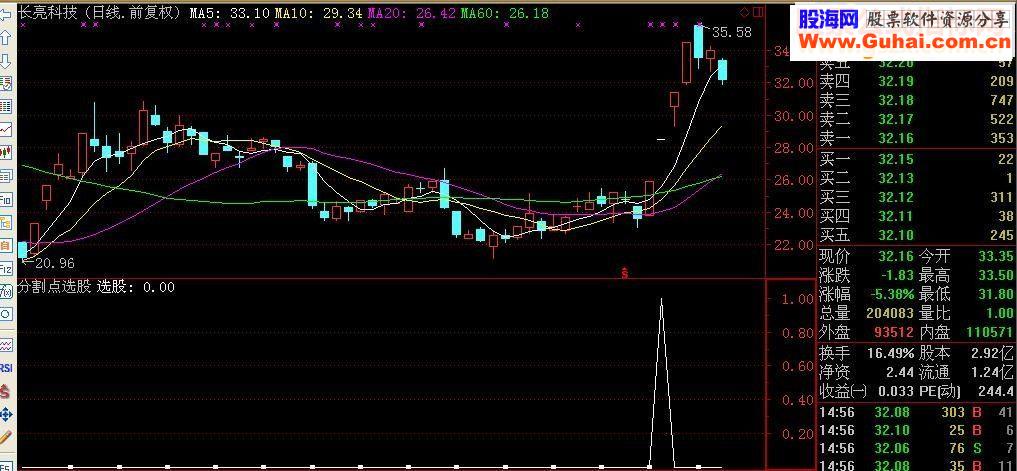Select the four-way move arrows icon

[5, 413]
